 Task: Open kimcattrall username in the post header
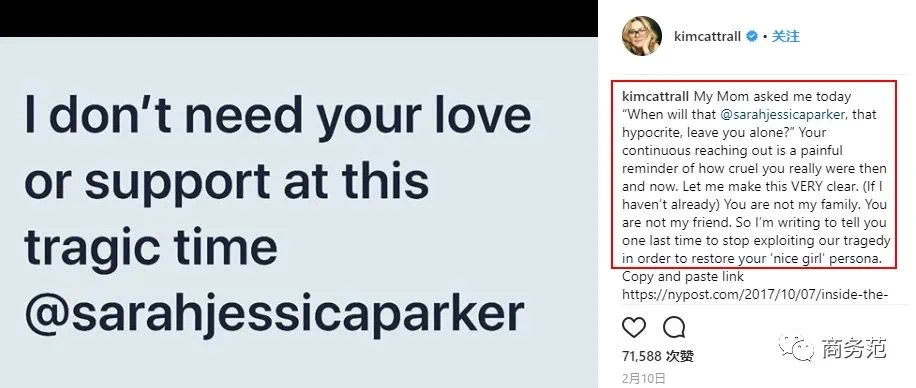pyautogui.click(x=707, y=37)
